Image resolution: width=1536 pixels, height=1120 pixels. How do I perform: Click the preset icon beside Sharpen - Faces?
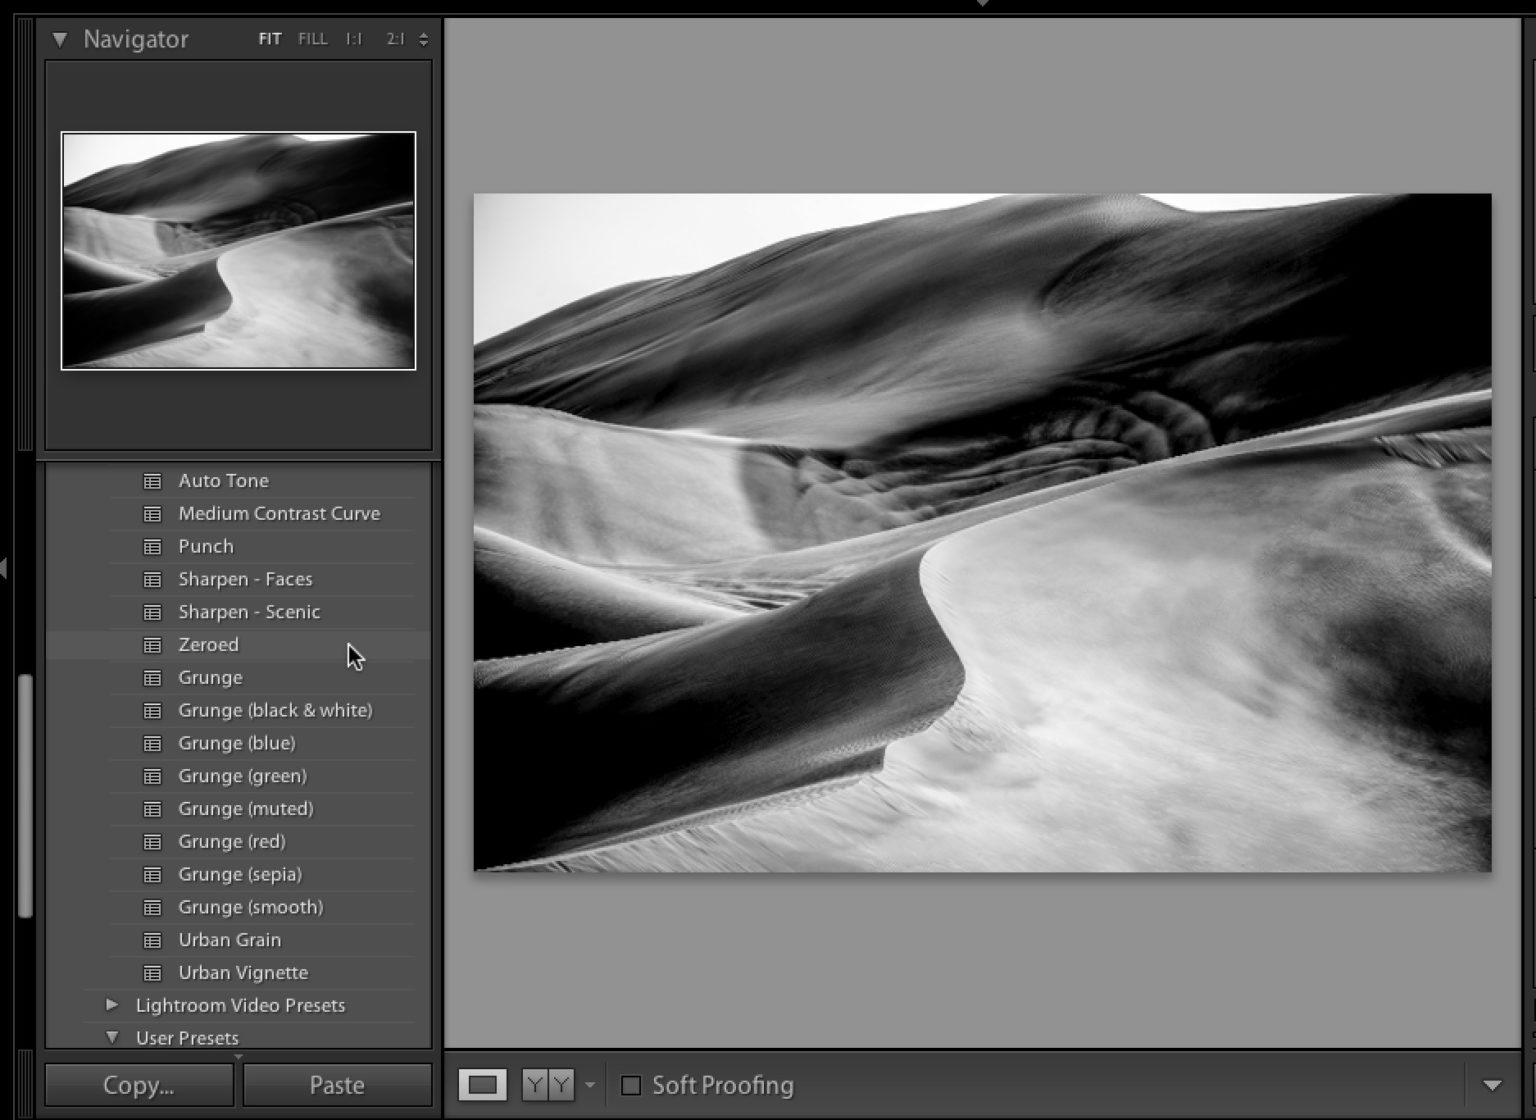(x=152, y=579)
